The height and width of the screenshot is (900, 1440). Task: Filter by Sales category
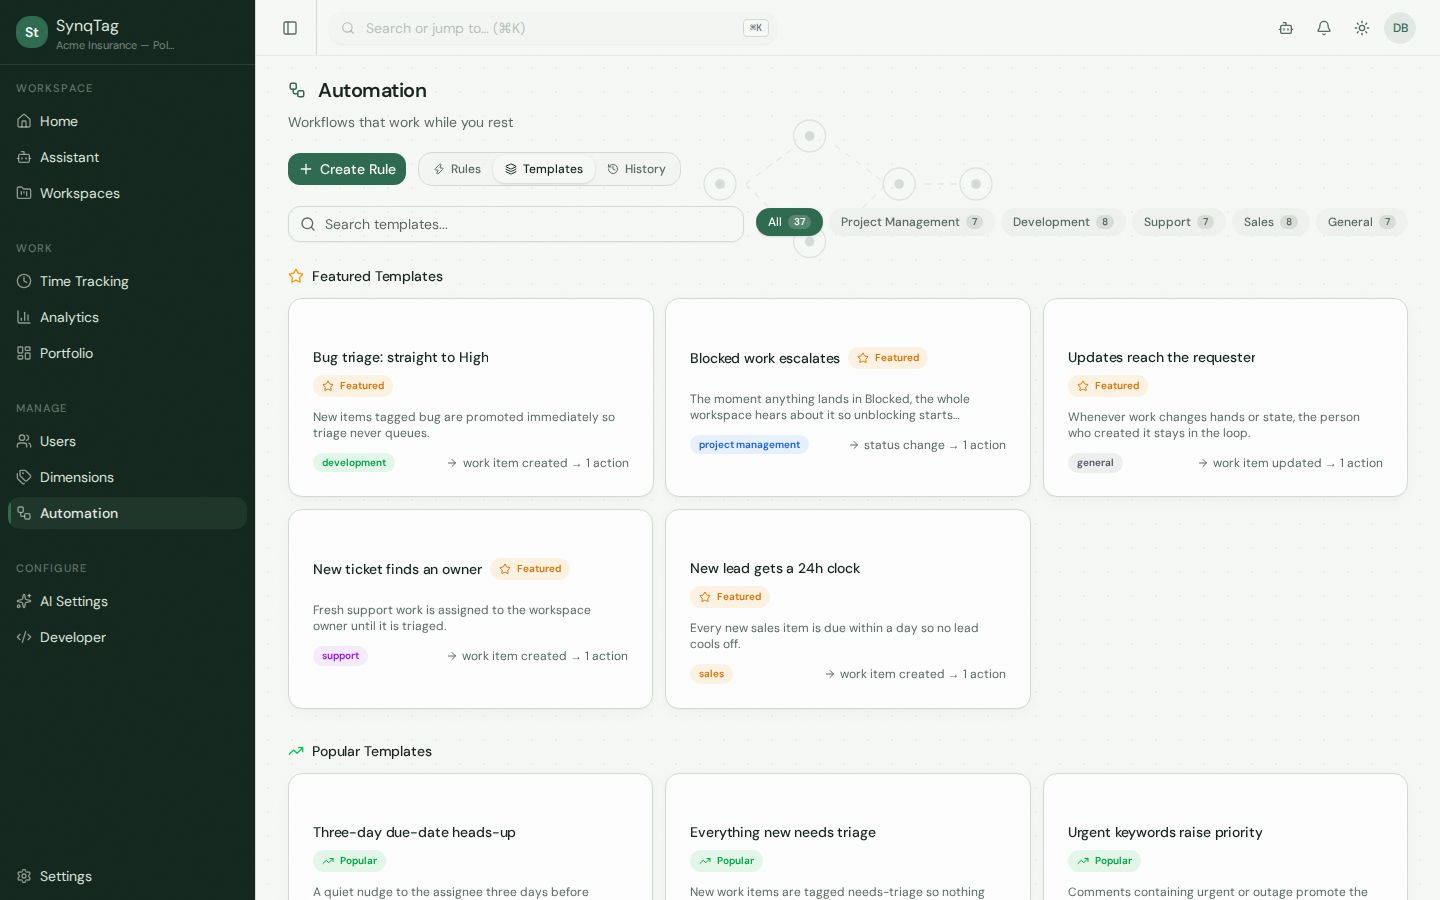1271,222
